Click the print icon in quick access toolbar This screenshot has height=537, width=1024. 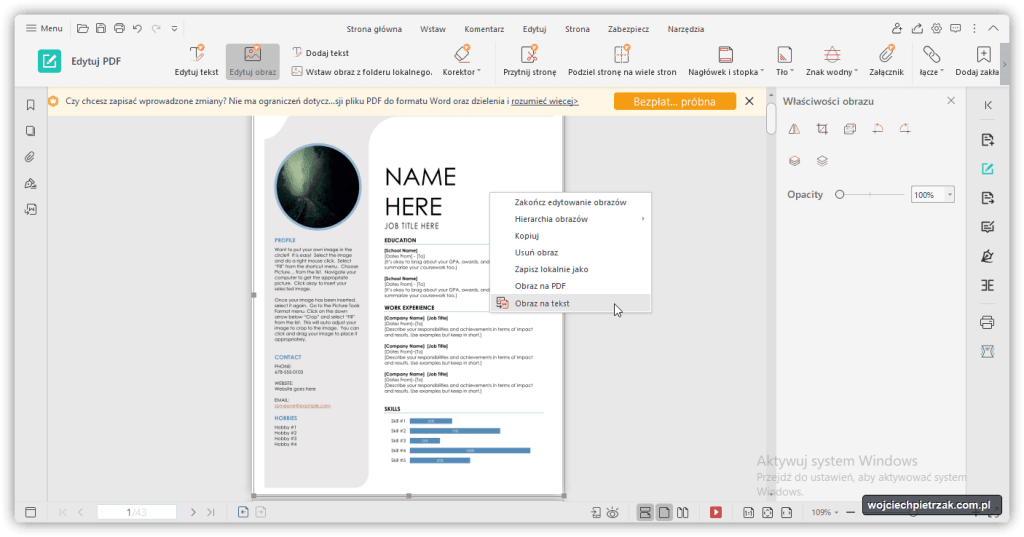(x=119, y=28)
